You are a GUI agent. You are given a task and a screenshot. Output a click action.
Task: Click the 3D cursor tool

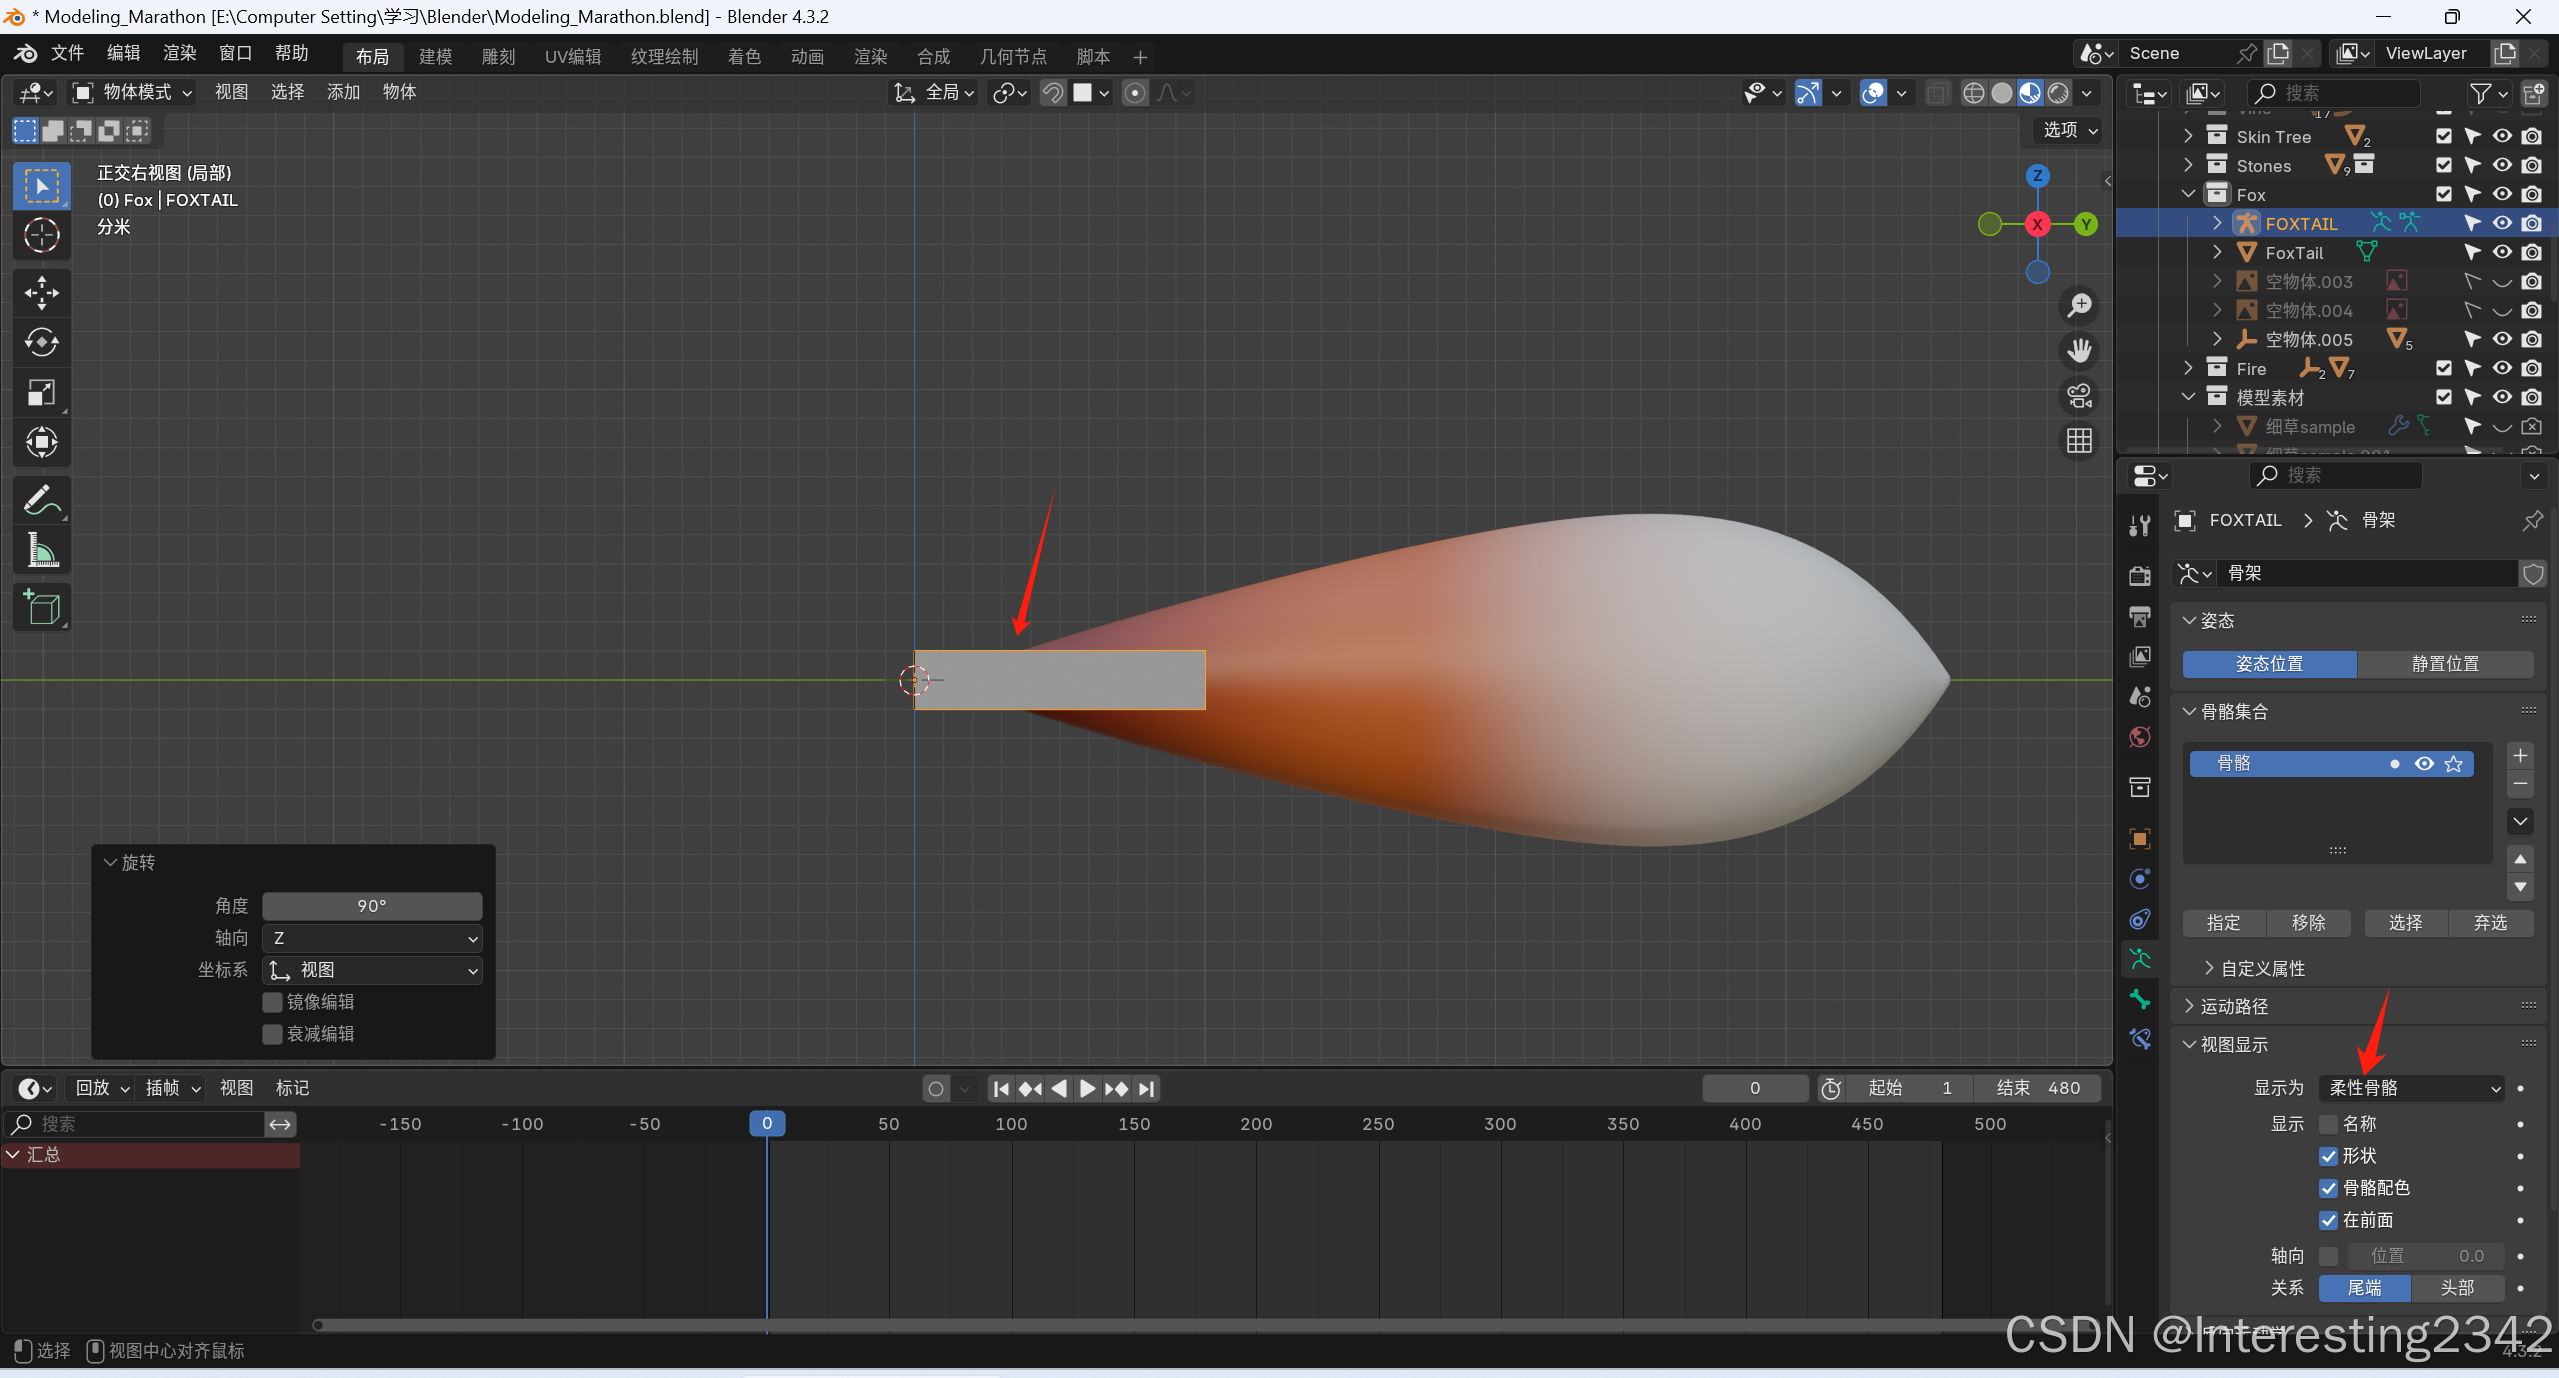click(x=41, y=235)
